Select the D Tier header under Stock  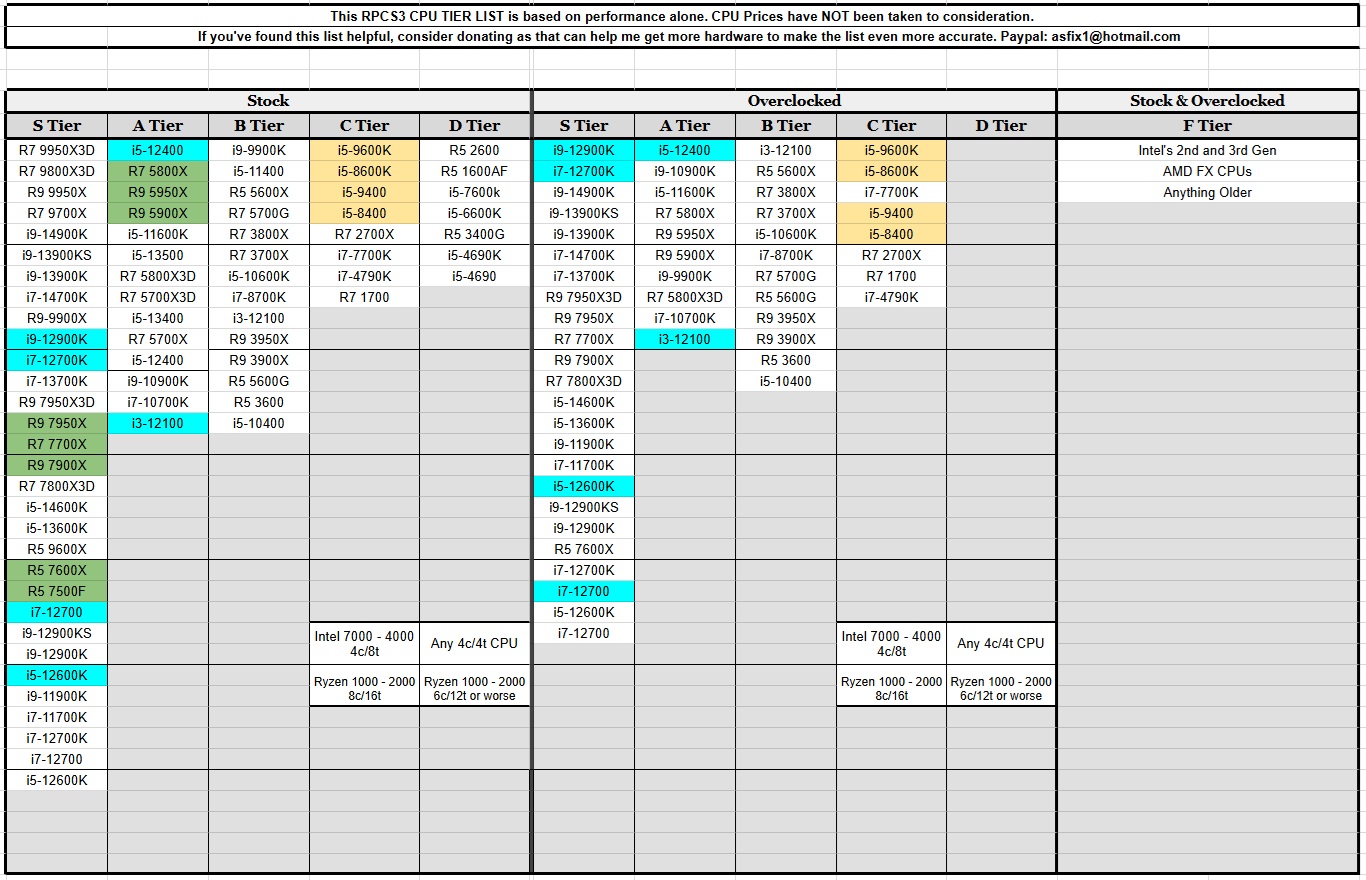[475, 126]
